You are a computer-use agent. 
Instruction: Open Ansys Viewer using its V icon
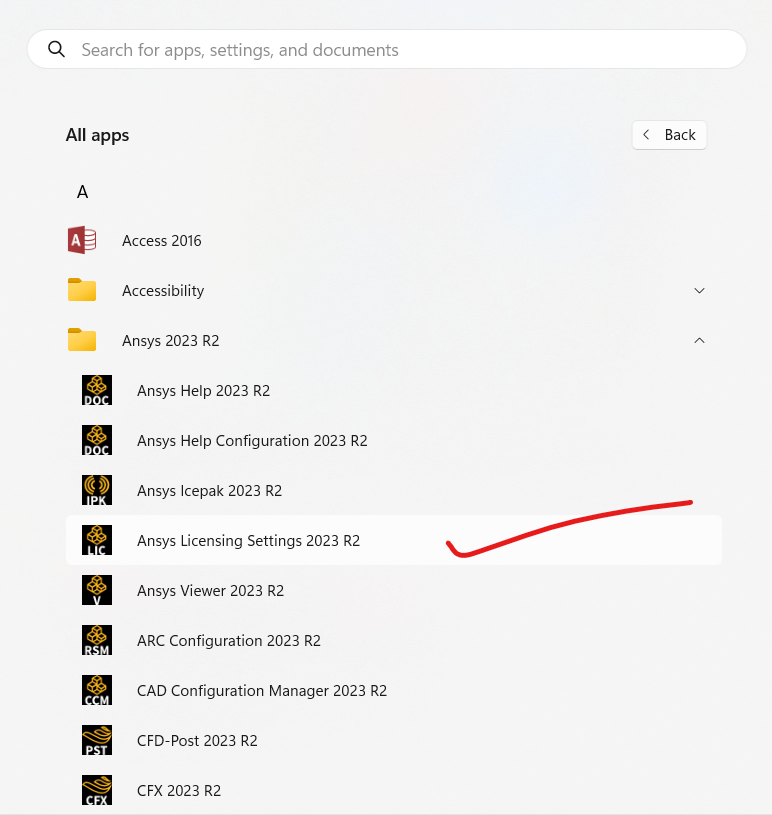point(96,590)
